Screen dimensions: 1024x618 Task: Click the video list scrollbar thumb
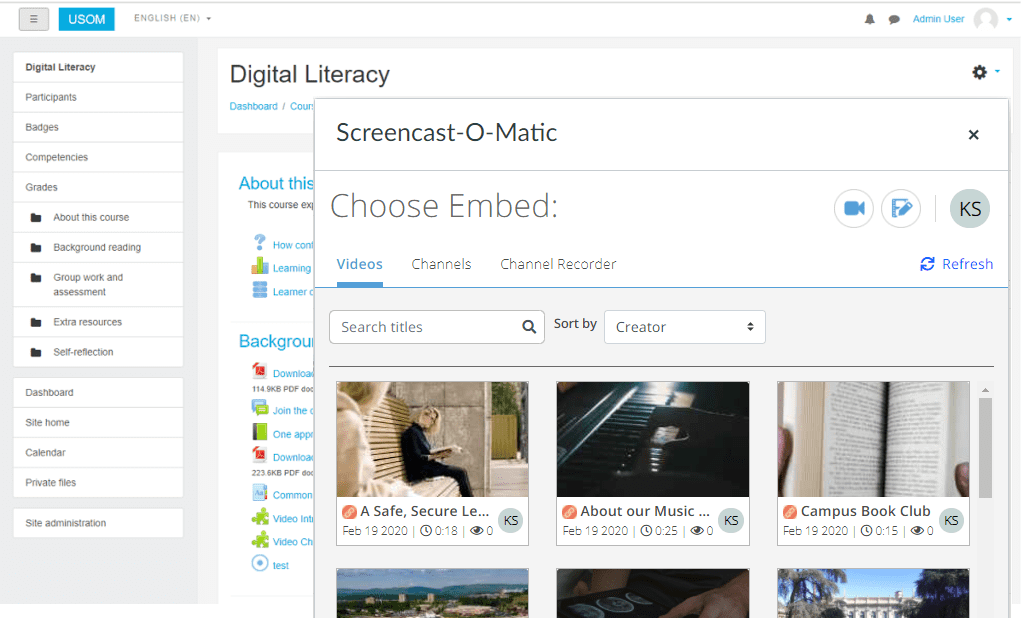point(985,448)
